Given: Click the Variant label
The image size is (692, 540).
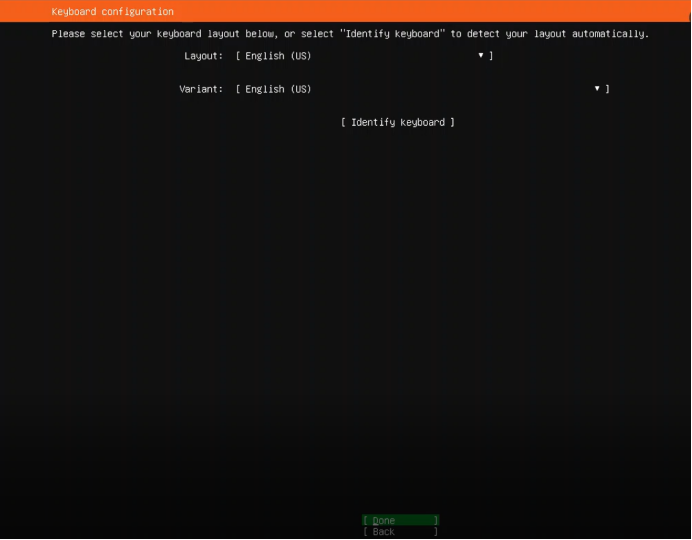Looking at the screenshot, I should (x=201, y=89).
